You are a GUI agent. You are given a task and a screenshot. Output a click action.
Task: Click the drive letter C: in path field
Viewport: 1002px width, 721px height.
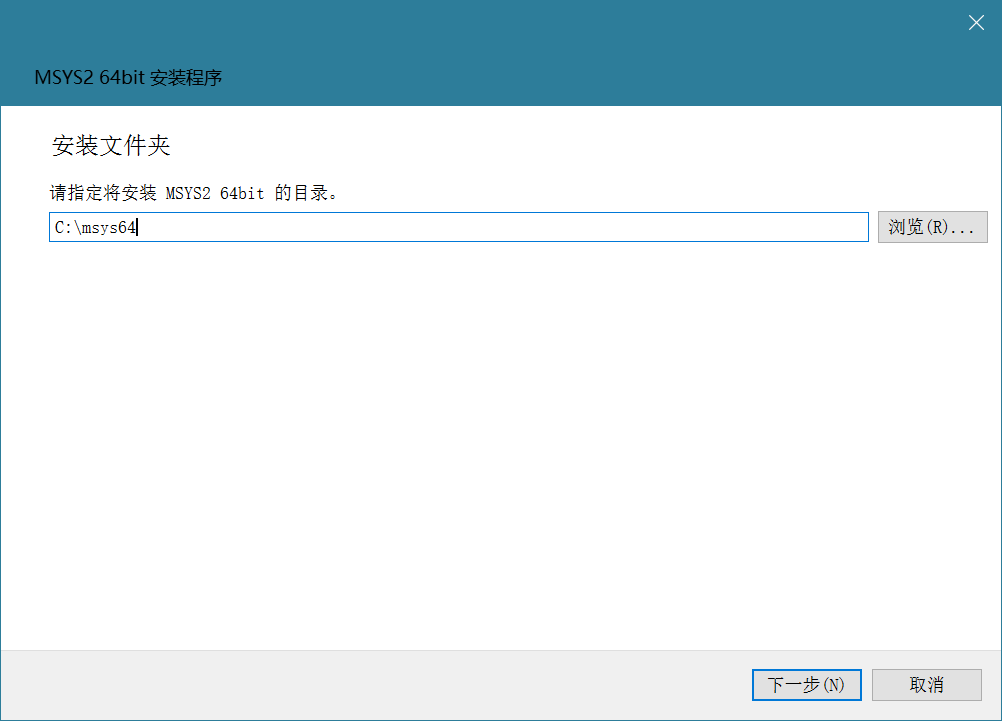(63, 228)
